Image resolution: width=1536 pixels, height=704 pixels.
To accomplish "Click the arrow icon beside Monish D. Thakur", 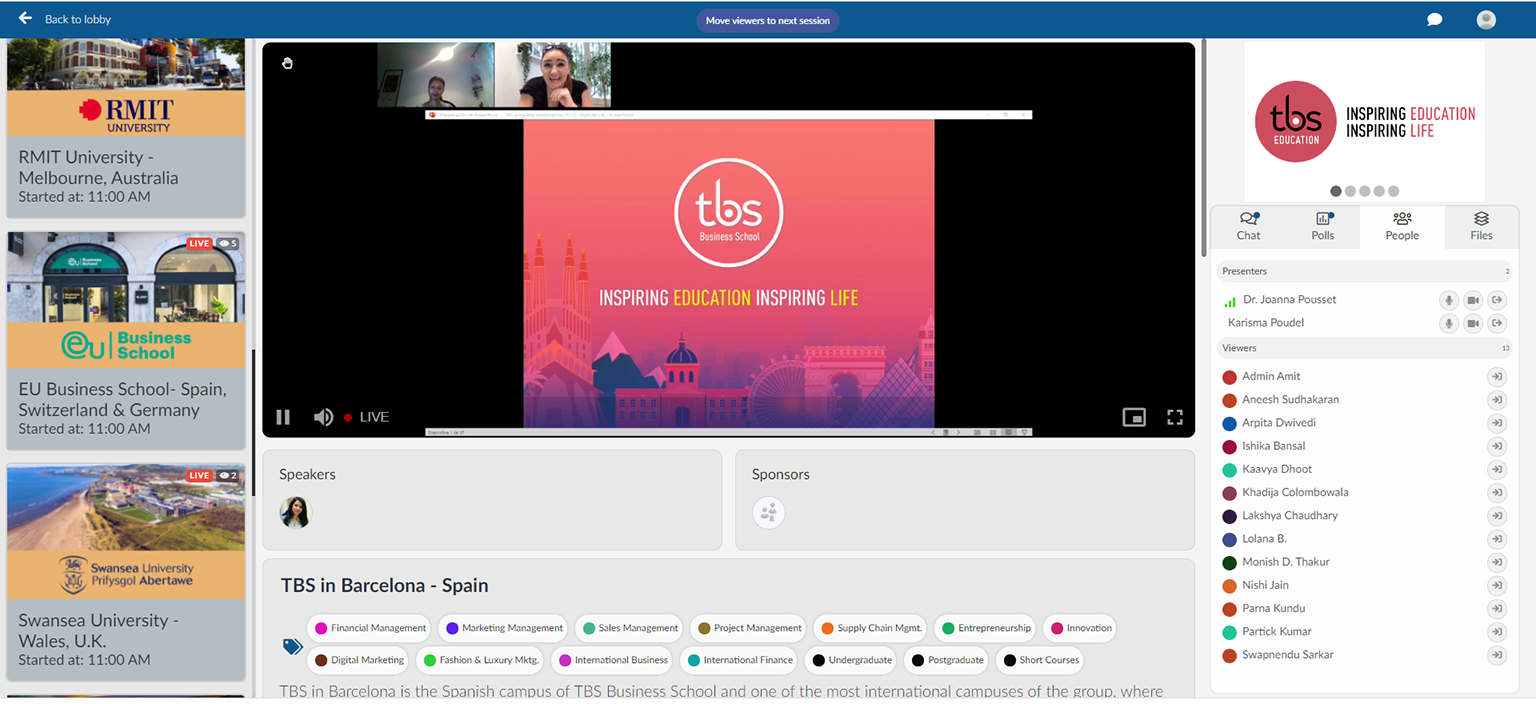I will (x=1497, y=563).
